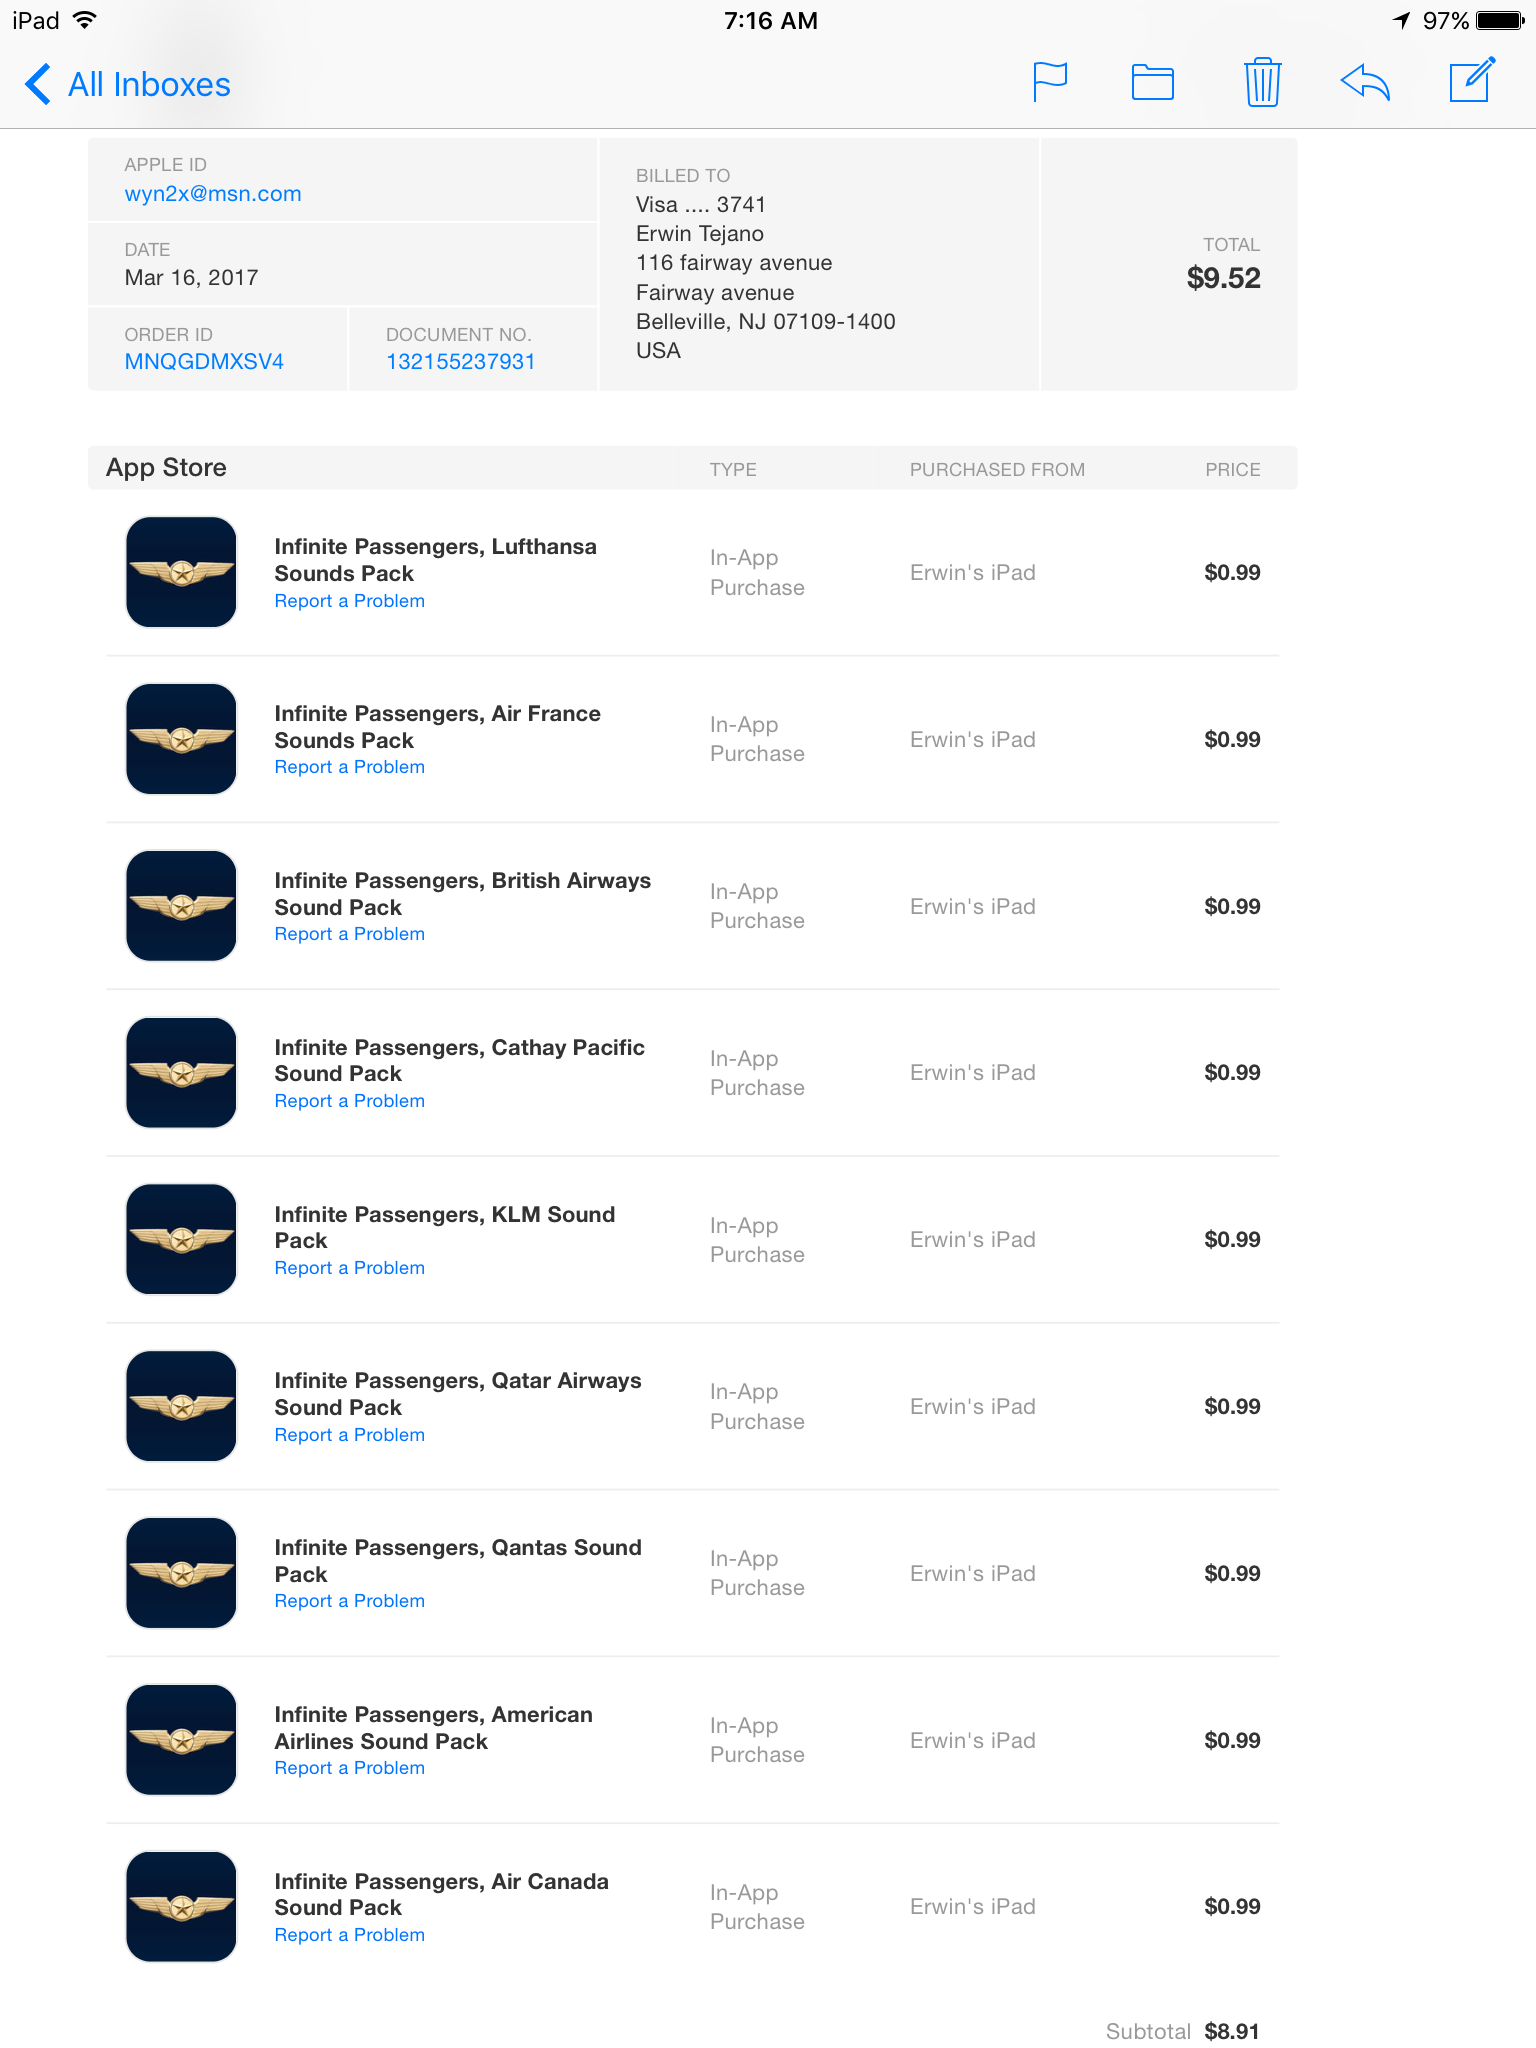Select the PURCHASED FROM column header

coord(997,470)
